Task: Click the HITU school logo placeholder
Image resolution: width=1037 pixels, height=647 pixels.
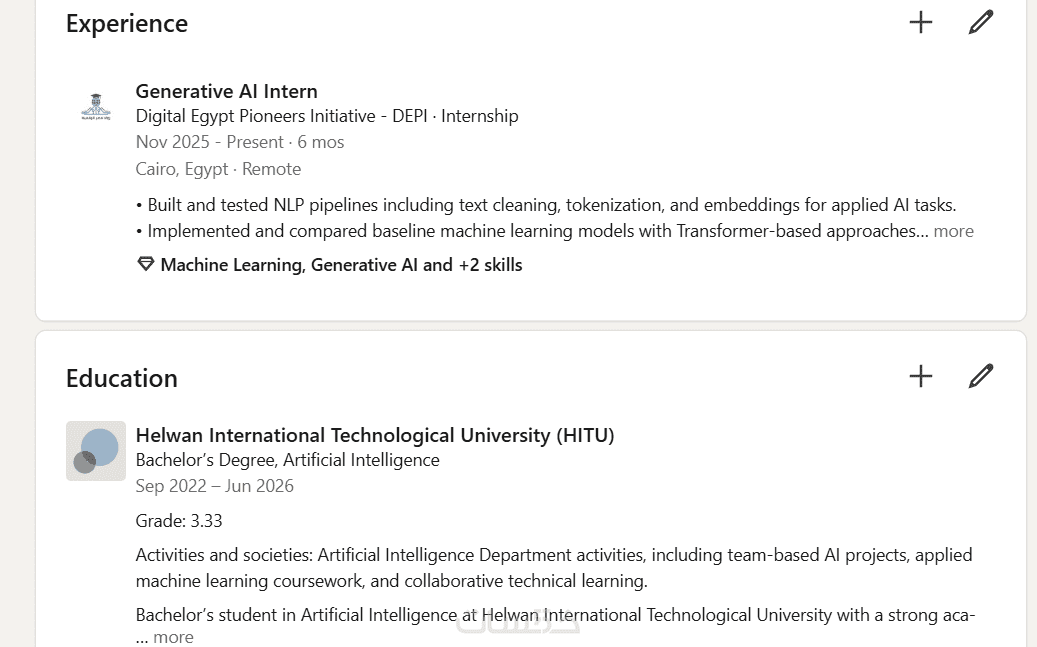Action: coord(96,451)
